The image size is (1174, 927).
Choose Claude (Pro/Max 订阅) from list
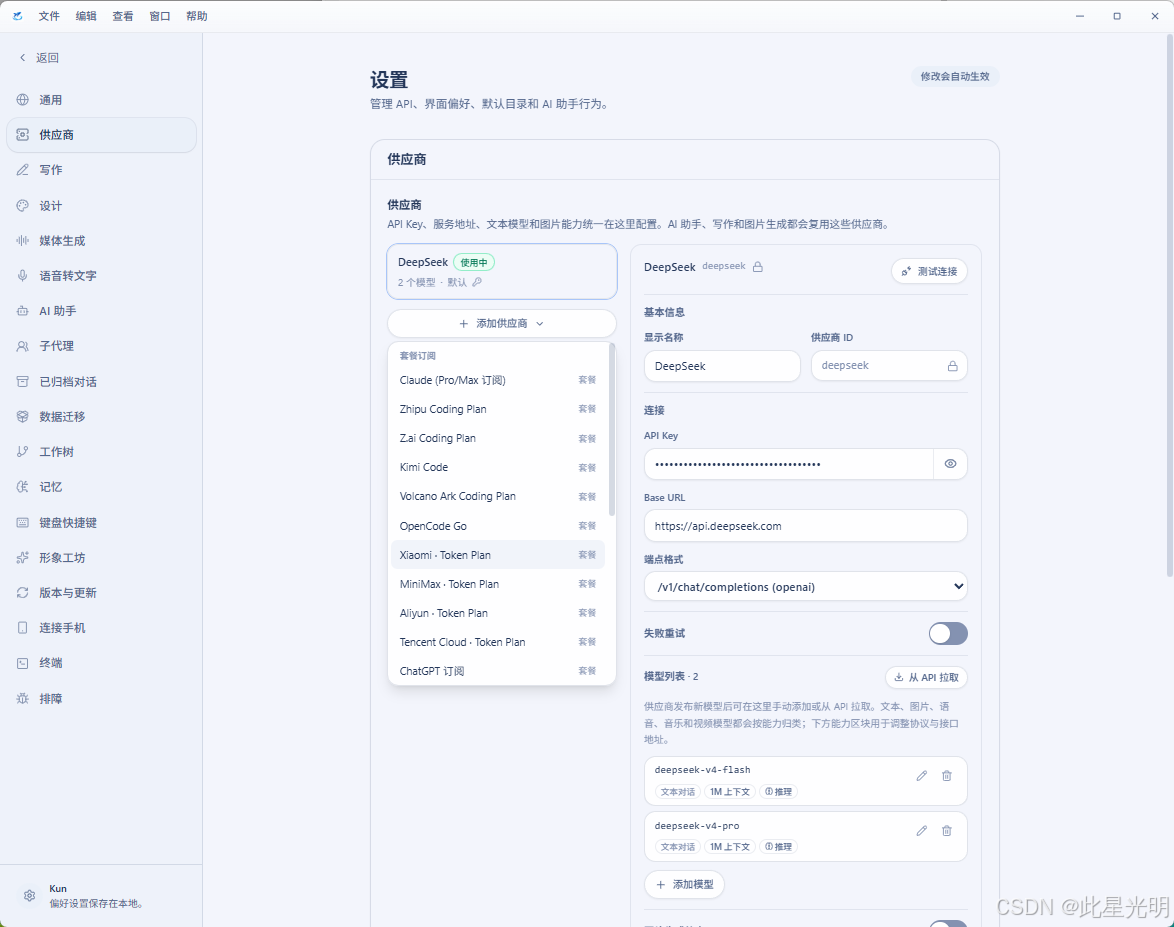click(x=498, y=380)
